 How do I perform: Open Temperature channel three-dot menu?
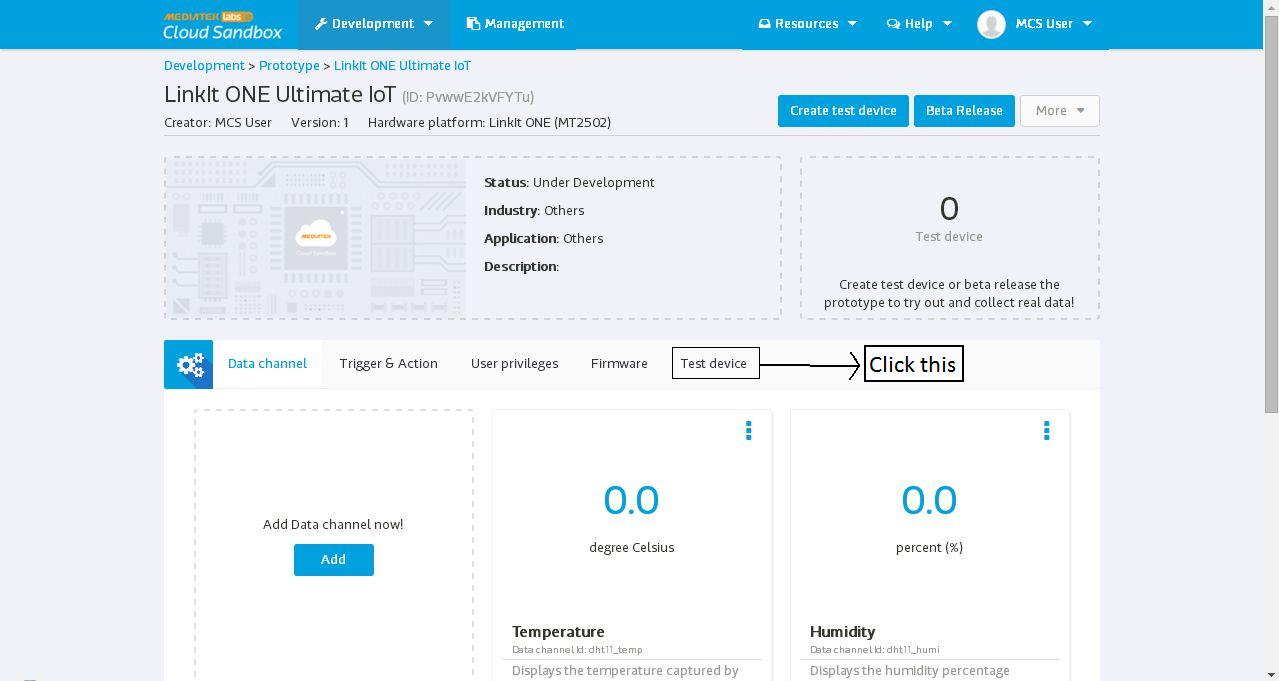pyautogui.click(x=748, y=431)
